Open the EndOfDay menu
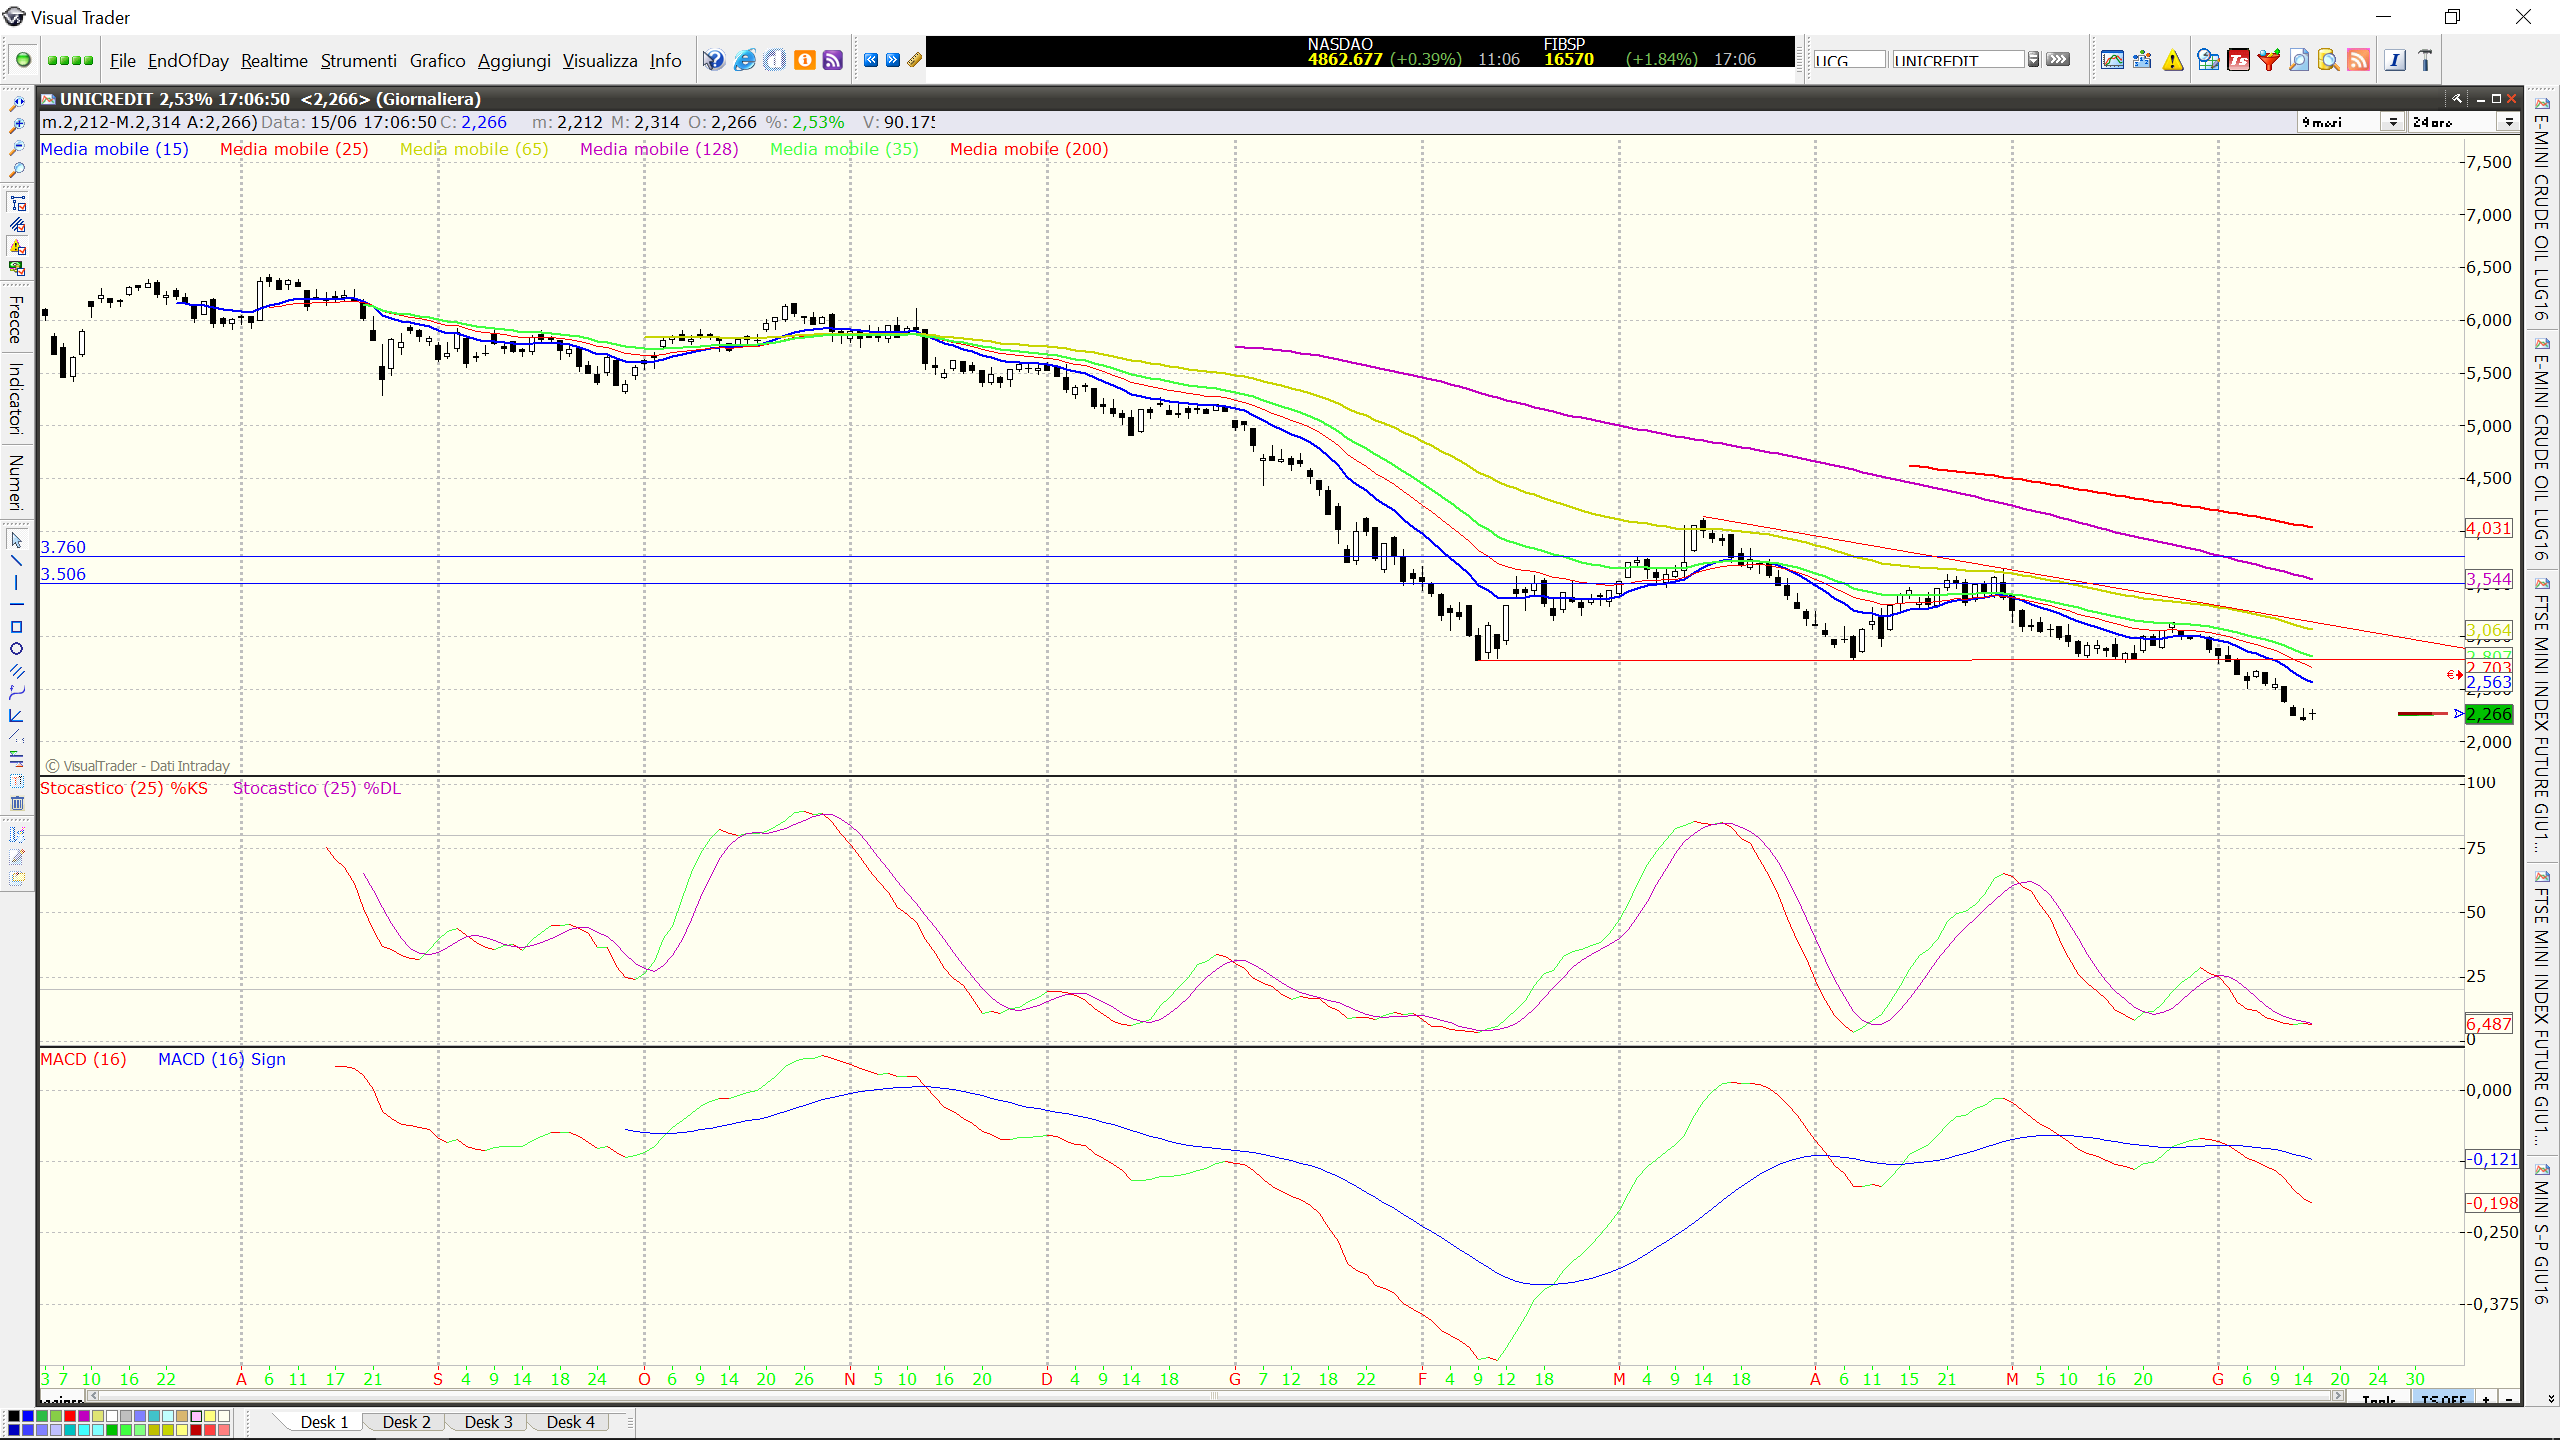This screenshot has height=1440, width=2560. click(188, 61)
